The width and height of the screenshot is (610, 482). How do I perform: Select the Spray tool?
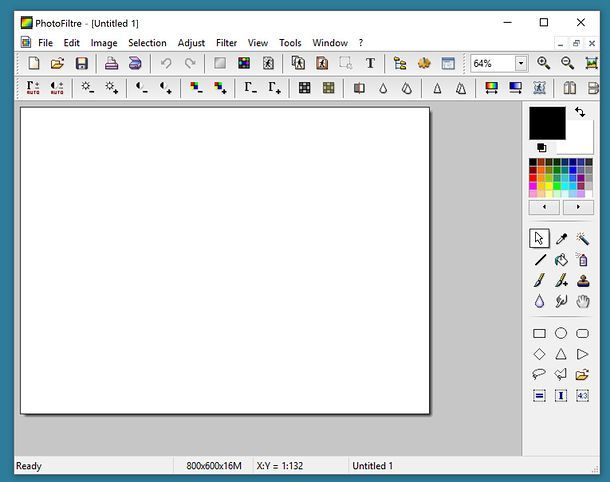[x=582, y=259]
